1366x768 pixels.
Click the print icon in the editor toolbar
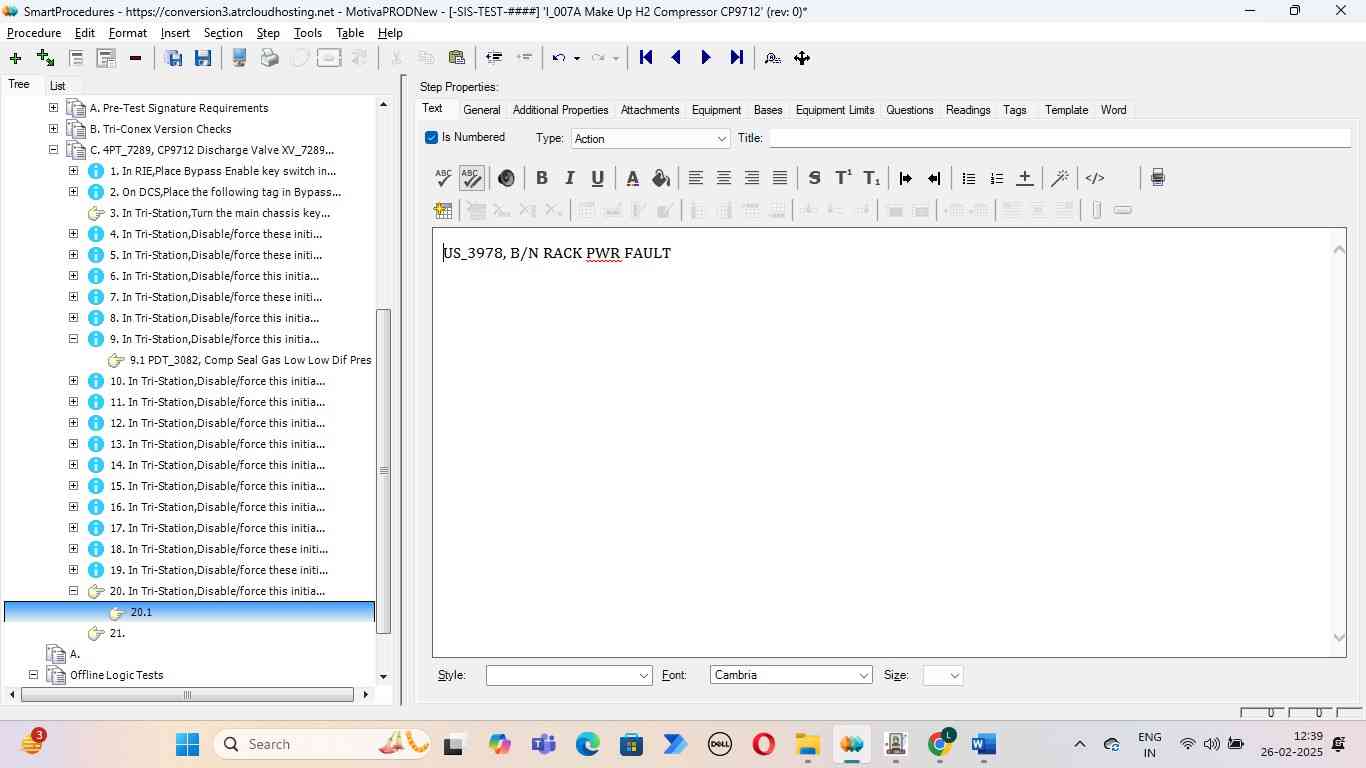tap(1157, 178)
